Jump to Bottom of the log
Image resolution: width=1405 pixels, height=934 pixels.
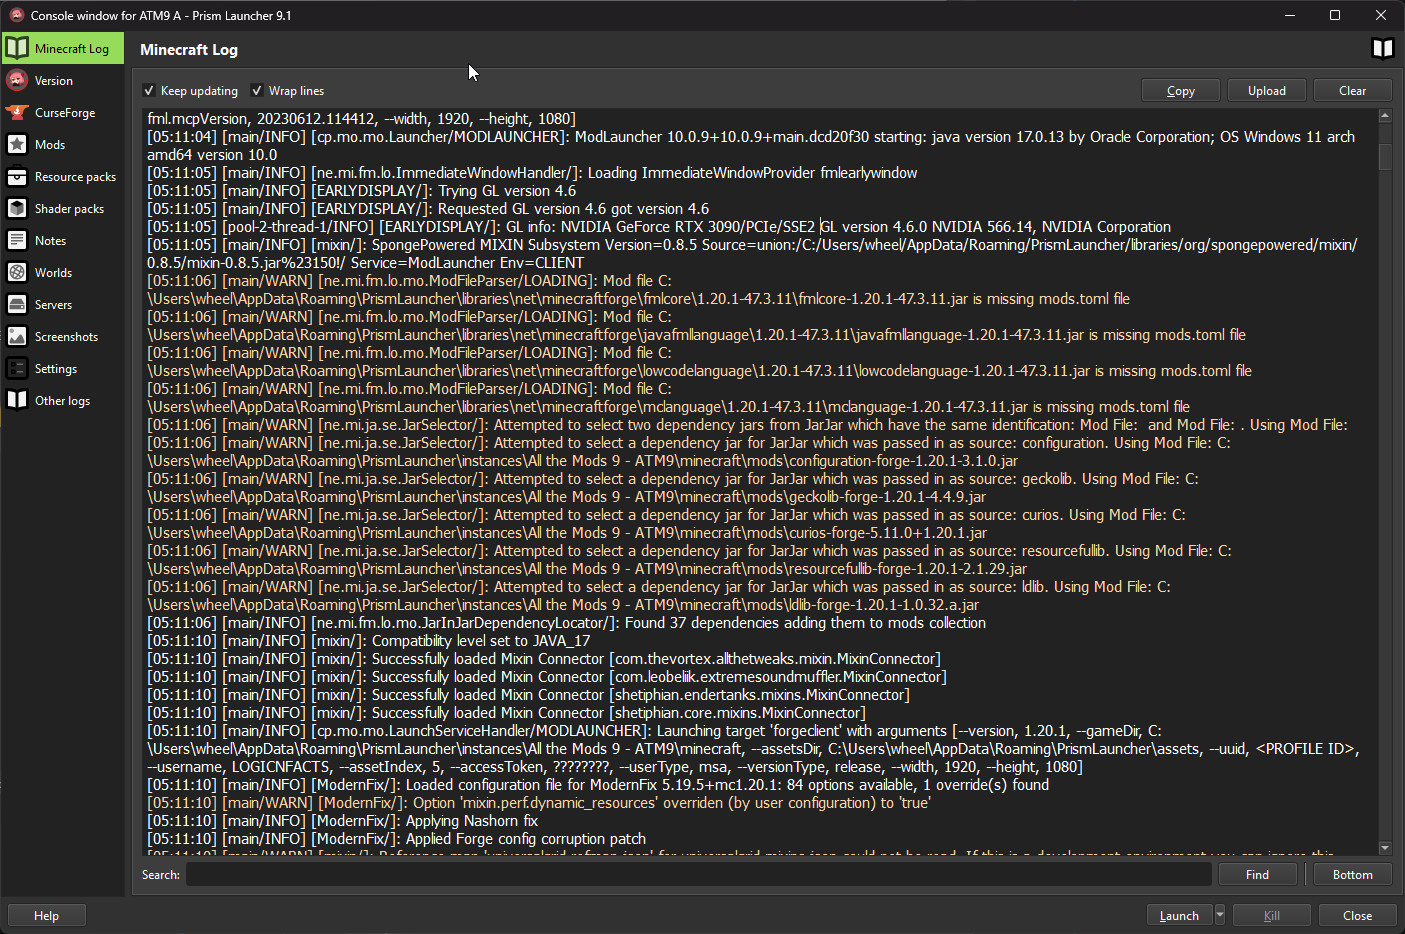click(1353, 874)
